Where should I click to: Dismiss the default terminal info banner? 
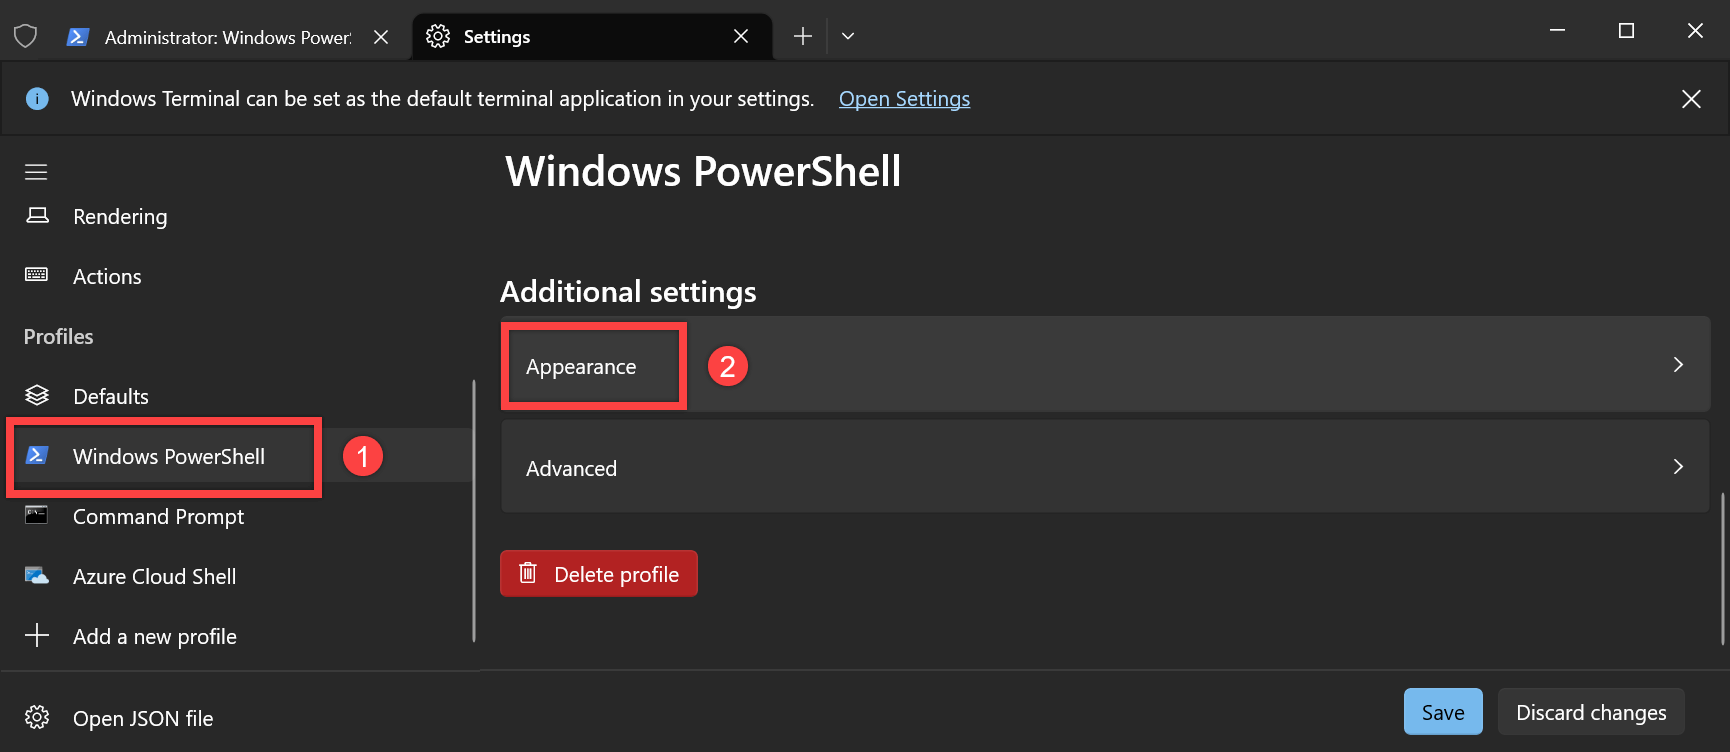coord(1691,99)
